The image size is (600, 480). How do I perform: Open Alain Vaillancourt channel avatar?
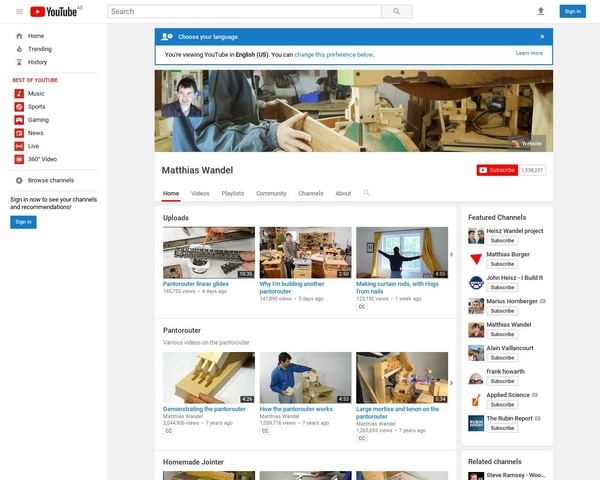[476, 353]
